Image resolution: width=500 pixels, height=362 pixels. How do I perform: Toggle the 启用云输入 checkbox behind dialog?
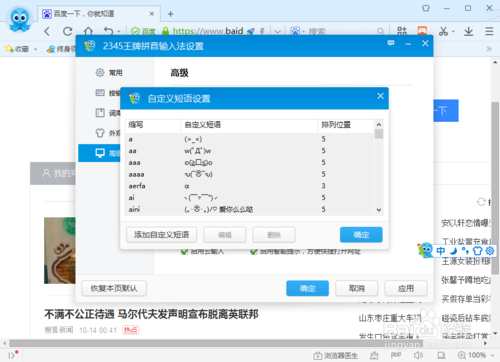coord(184,252)
